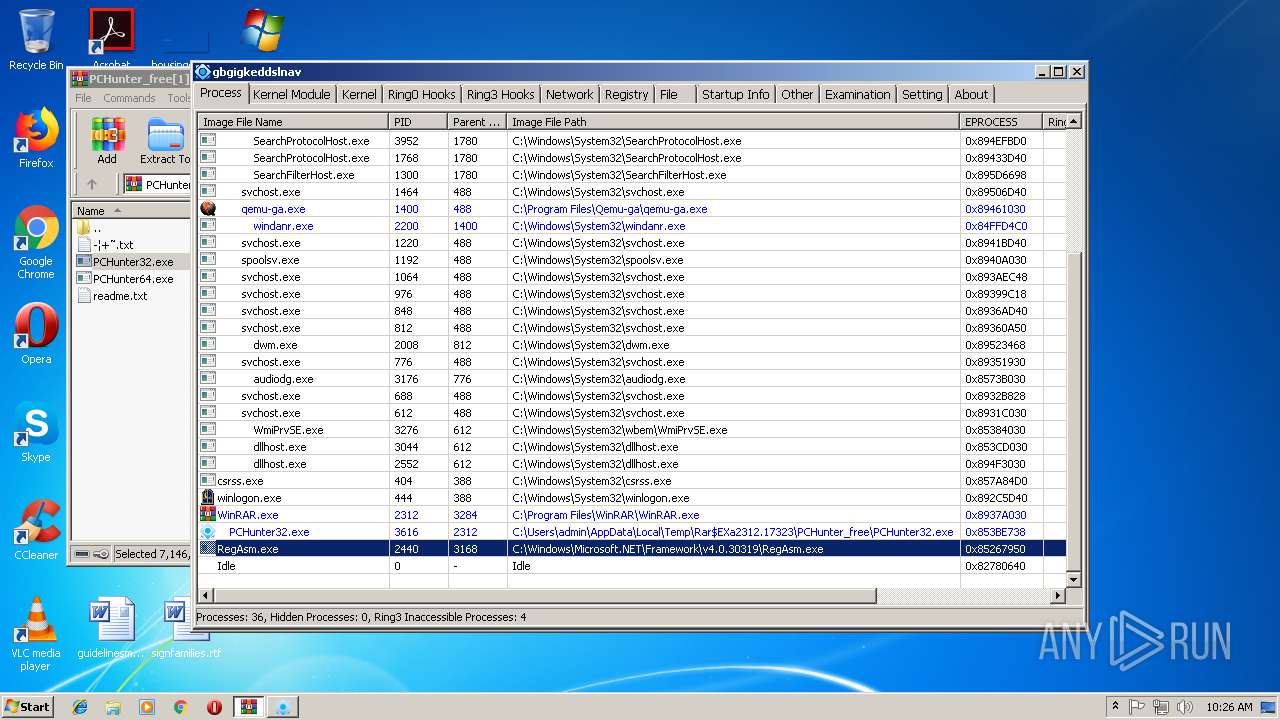
Task: Select the spoolsv.exe process row
Action: [631, 260]
